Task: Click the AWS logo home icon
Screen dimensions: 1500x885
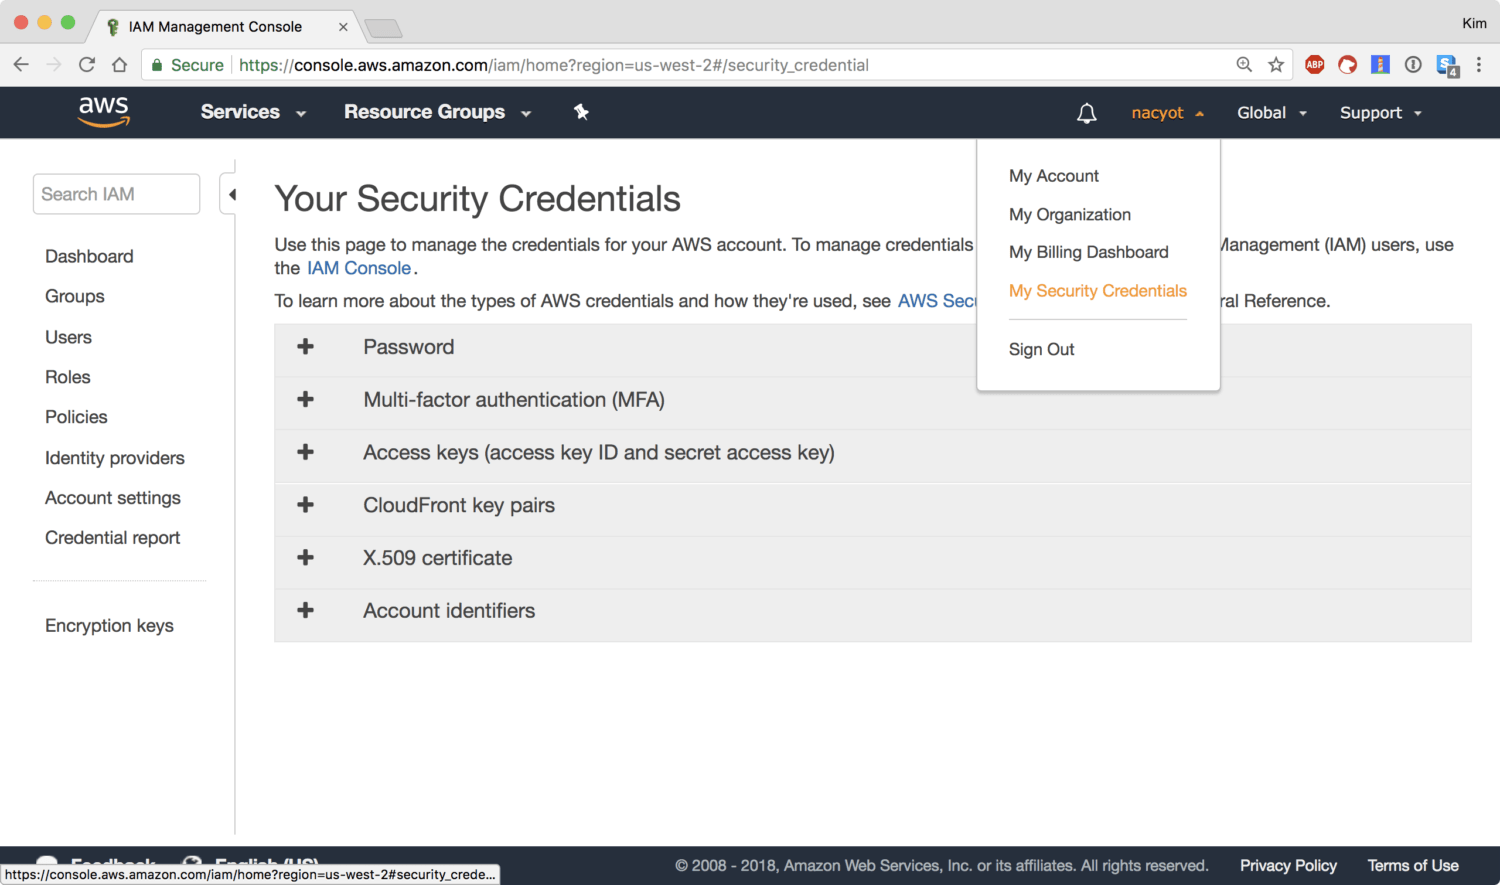Action: (104, 112)
